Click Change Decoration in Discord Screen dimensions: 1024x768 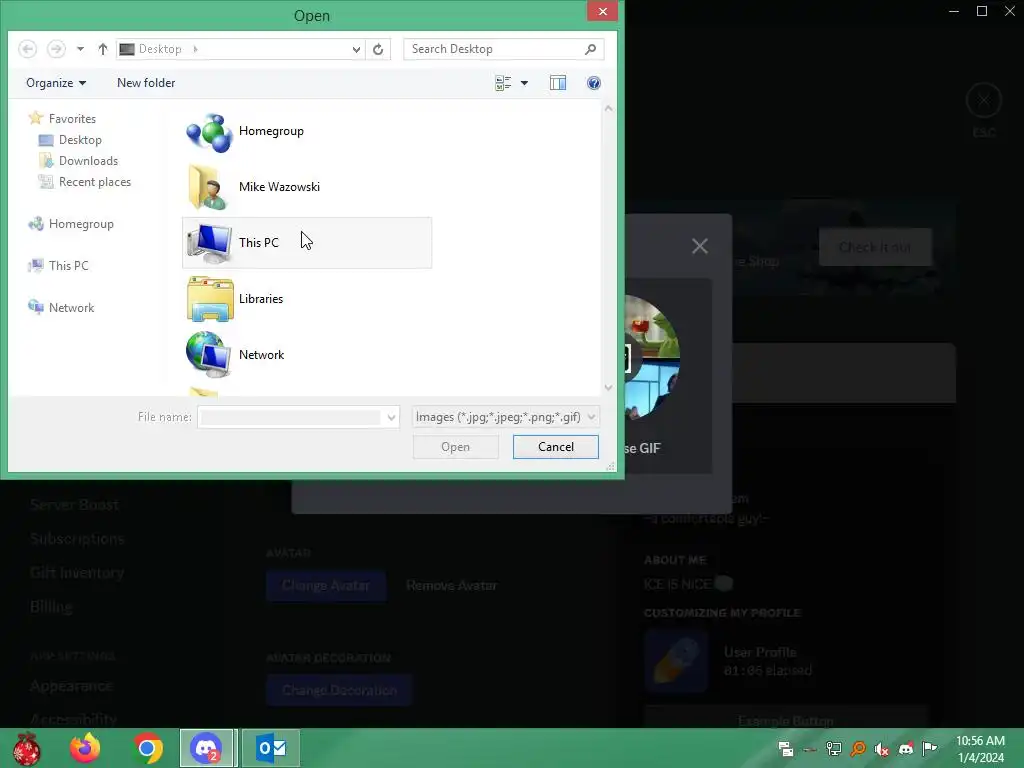(x=339, y=690)
